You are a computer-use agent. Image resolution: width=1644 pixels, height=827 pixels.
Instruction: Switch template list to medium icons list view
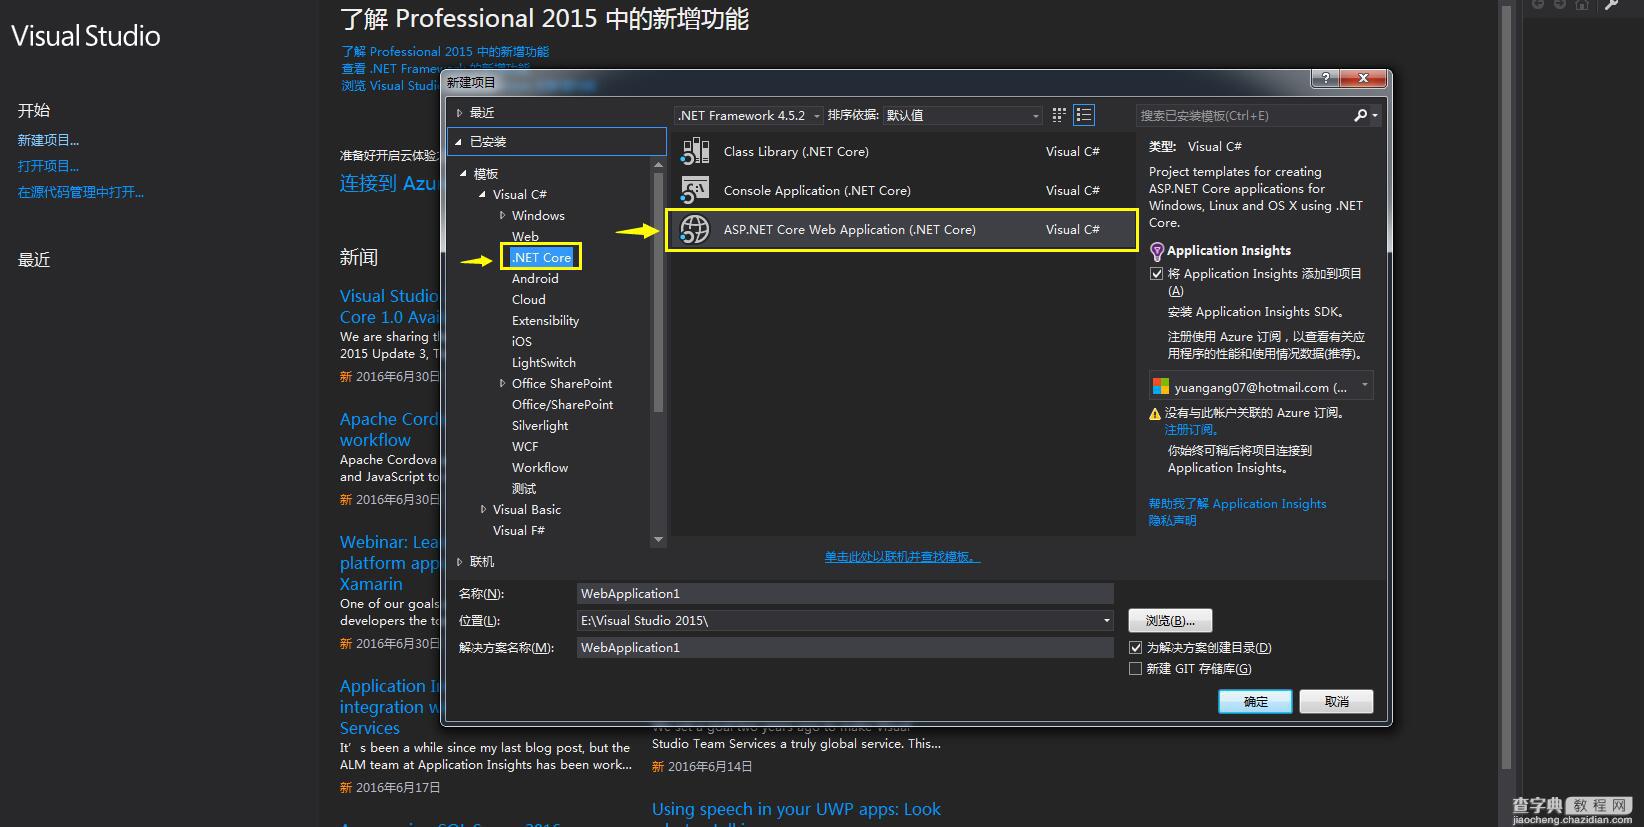click(1084, 115)
